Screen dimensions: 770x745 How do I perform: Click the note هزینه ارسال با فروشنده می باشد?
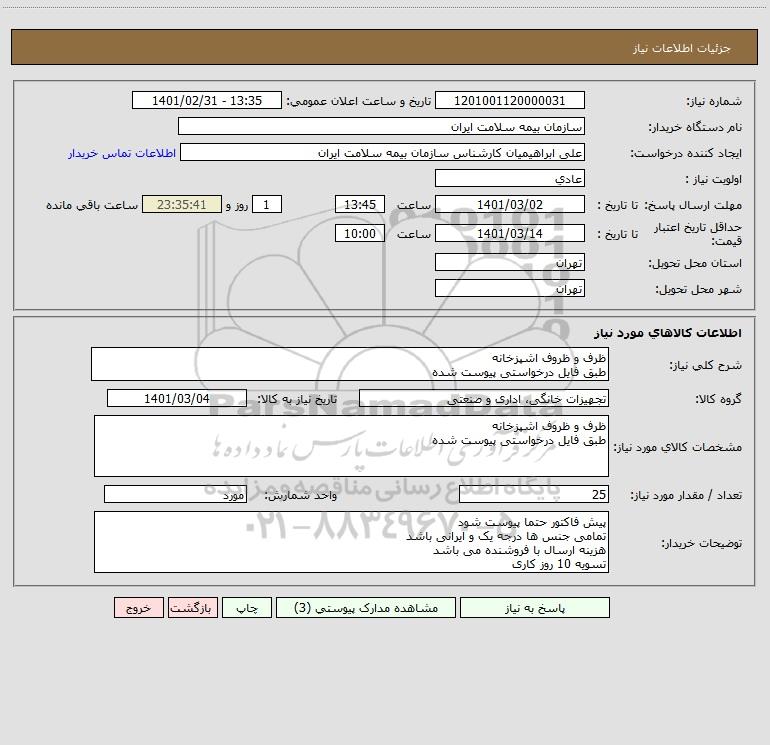pos(520,550)
